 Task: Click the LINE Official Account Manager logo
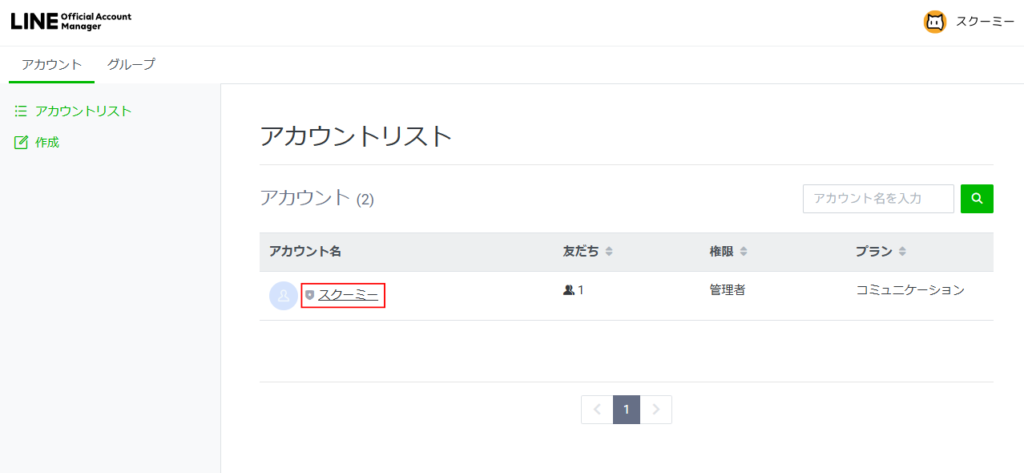click(x=71, y=21)
